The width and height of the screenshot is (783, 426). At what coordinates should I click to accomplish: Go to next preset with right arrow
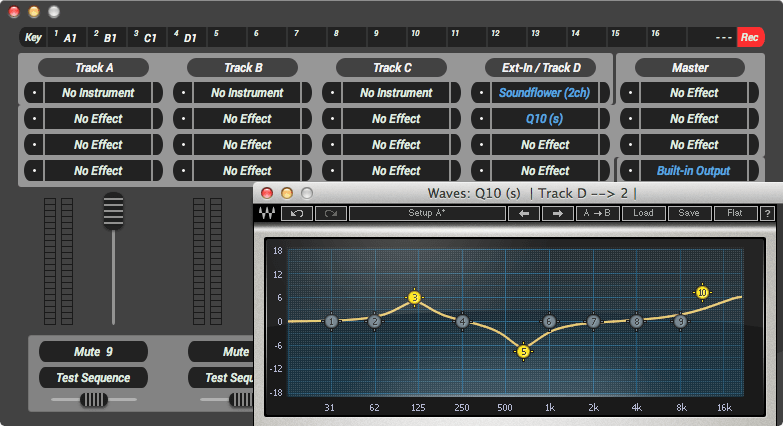558,213
